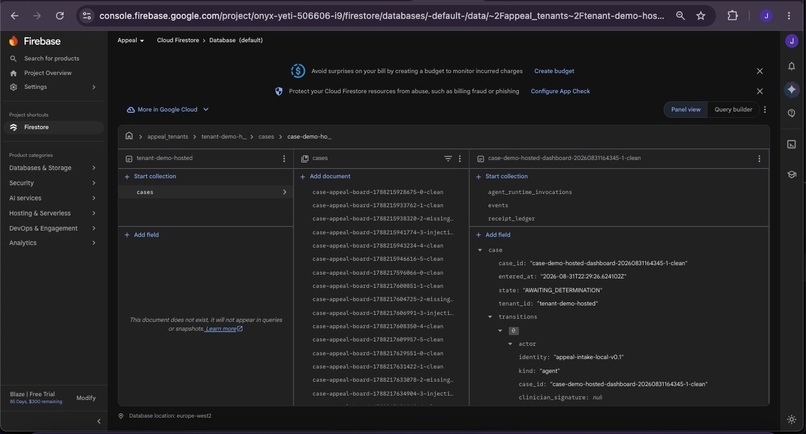The image size is (806, 434).
Task: Dismiss the App Check banner
Action: (760, 91)
